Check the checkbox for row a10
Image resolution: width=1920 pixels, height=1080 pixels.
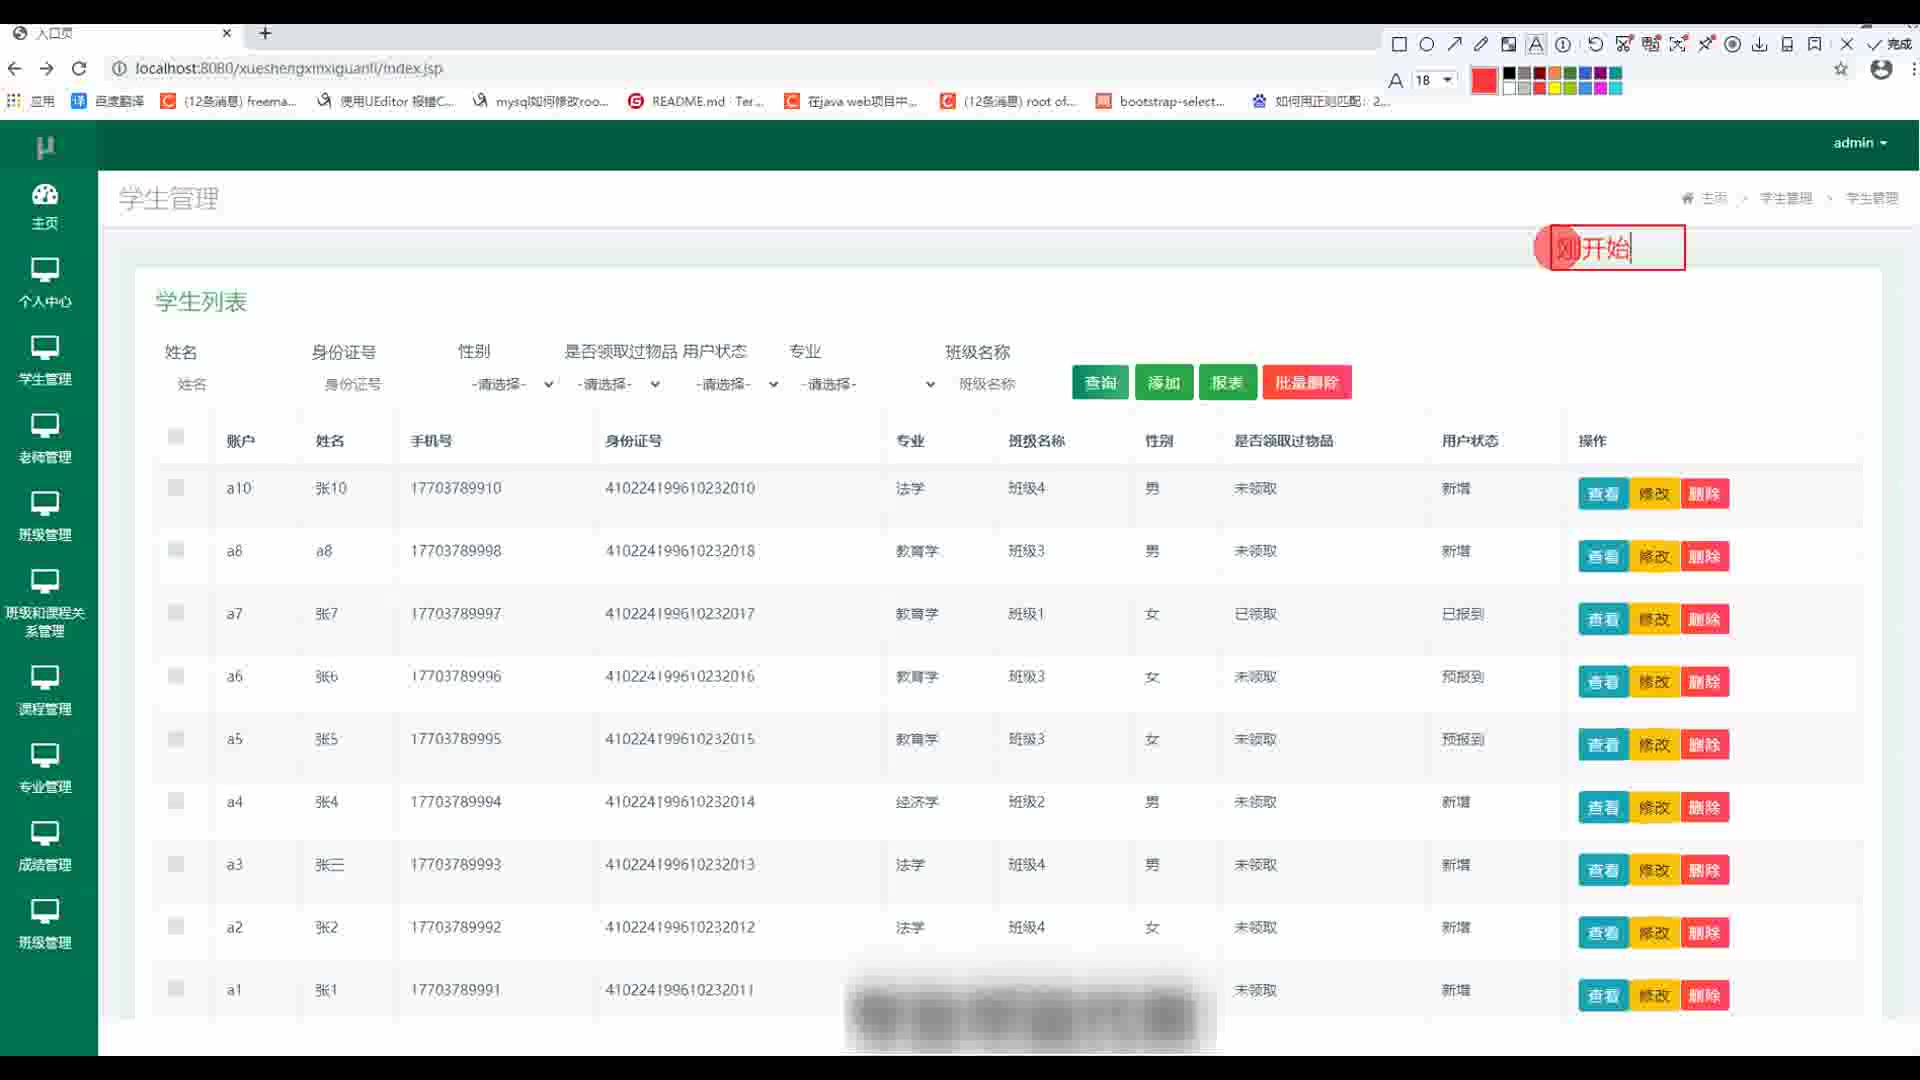[176, 488]
